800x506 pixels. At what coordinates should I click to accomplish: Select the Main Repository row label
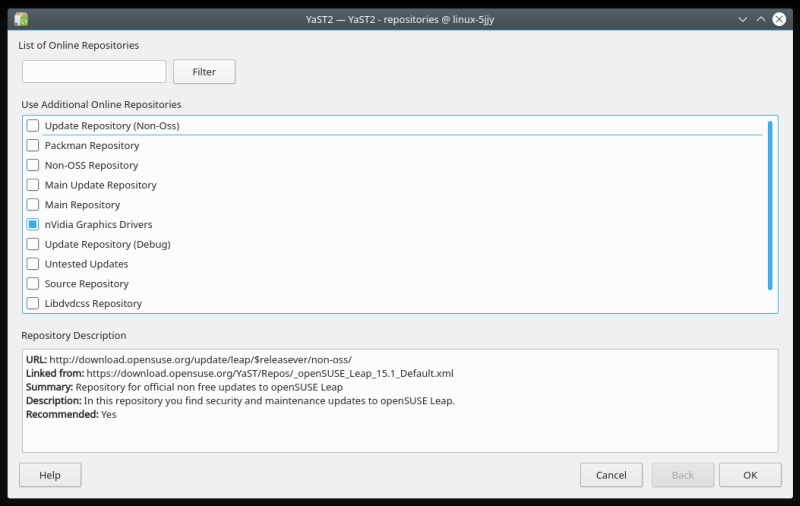[x=82, y=205]
